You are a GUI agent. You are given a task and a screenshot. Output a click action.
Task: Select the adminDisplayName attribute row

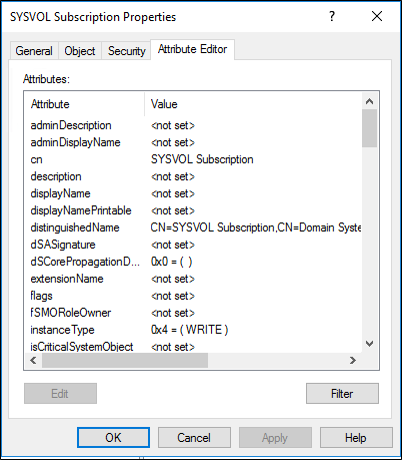click(x=194, y=142)
